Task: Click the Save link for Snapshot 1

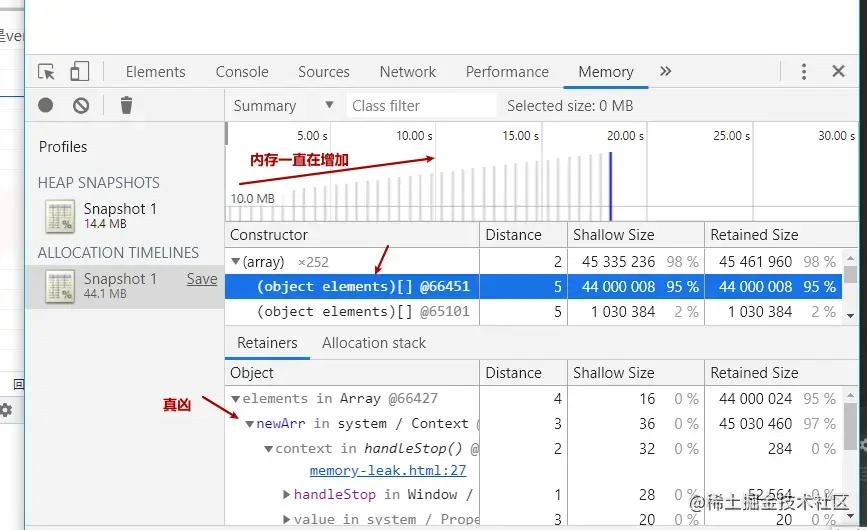Action: tap(202, 279)
